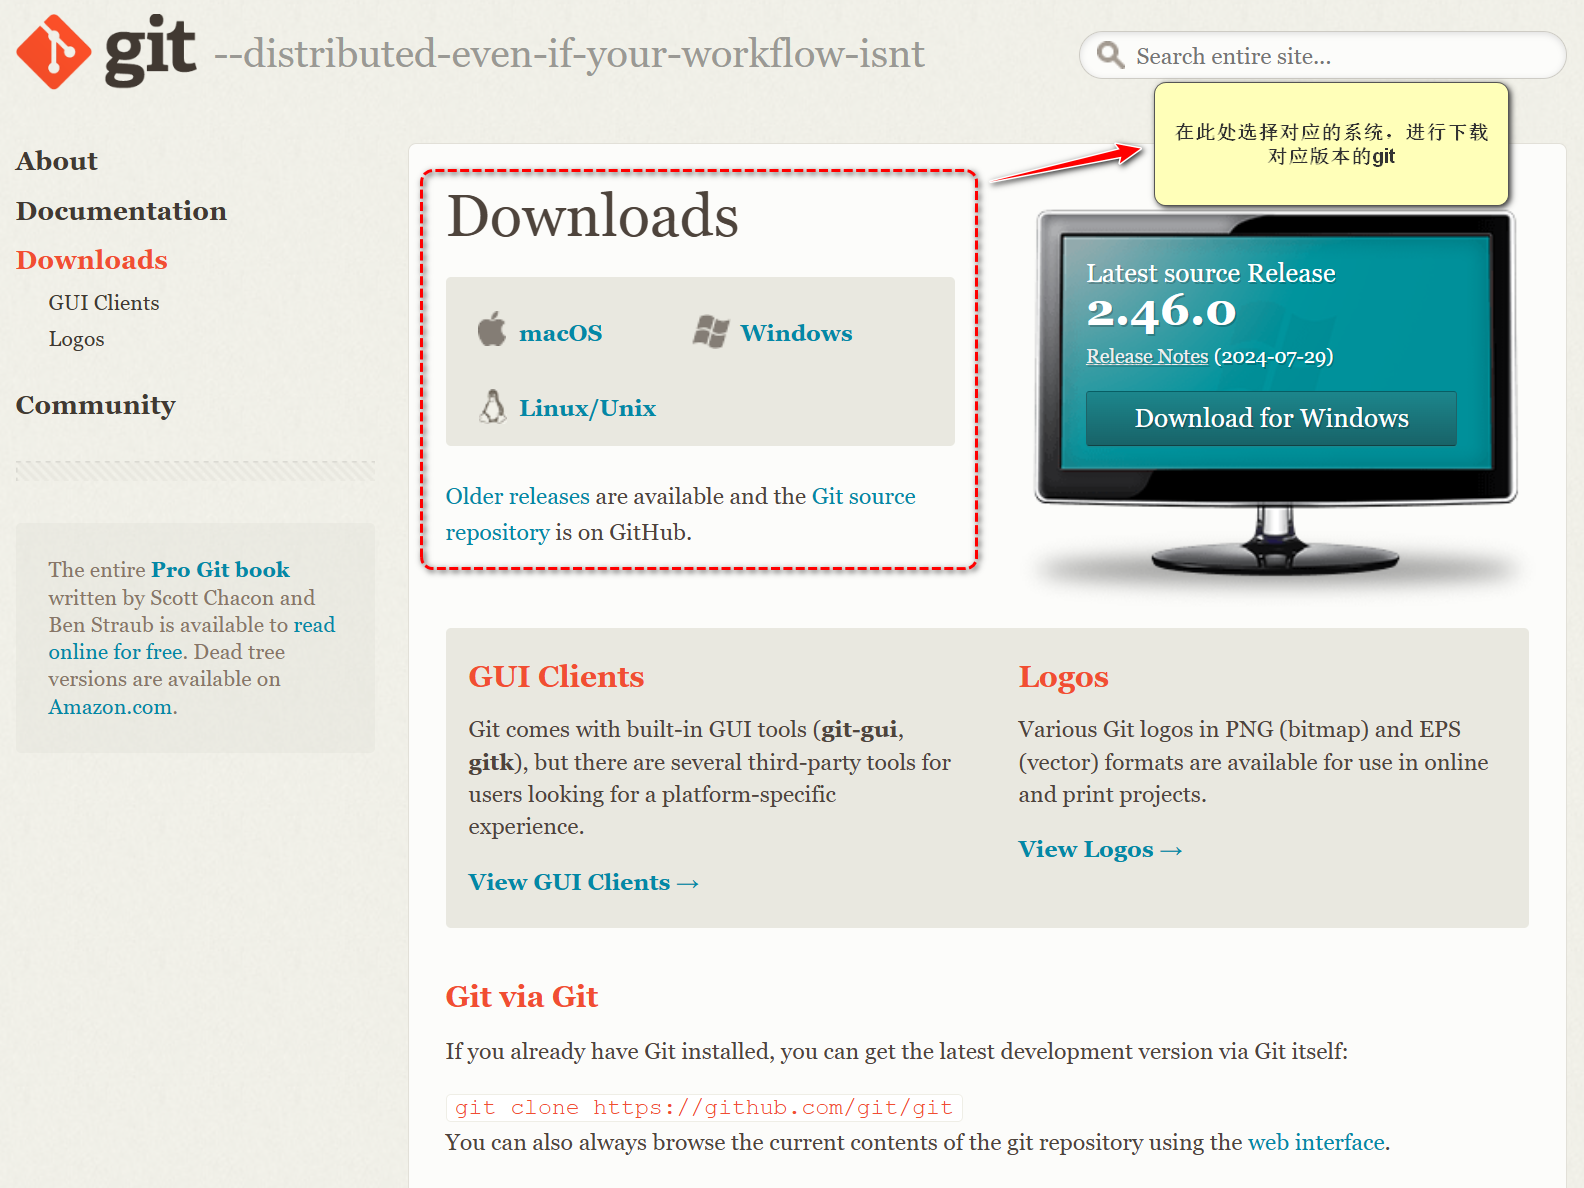Choose the Linux/Unix download link
Viewport: 1584px width, 1188px height.
point(588,408)
